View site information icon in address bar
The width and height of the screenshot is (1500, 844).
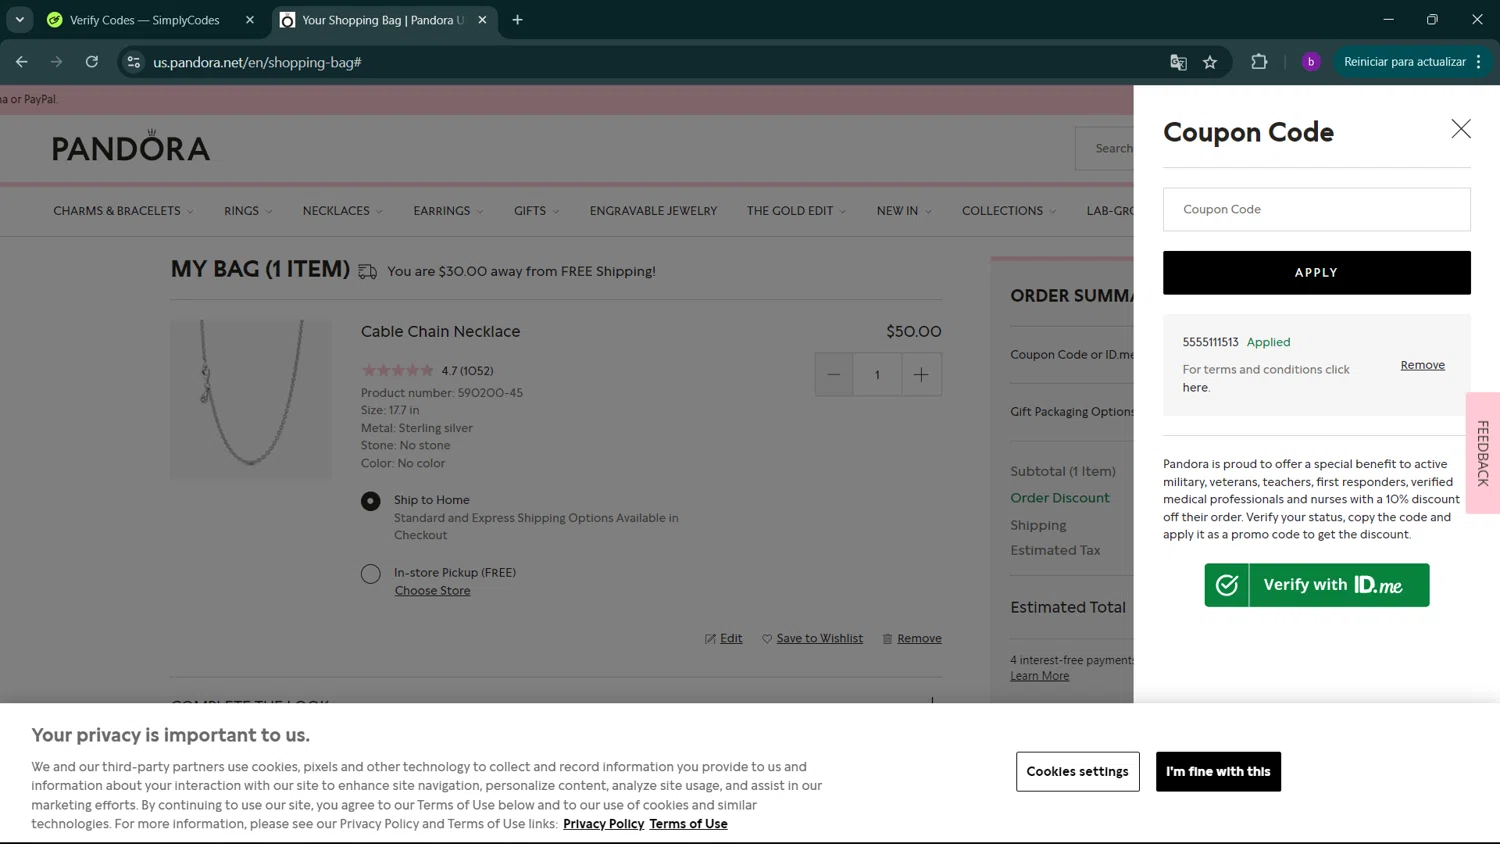pyautogui.click(x=133, y=62)
